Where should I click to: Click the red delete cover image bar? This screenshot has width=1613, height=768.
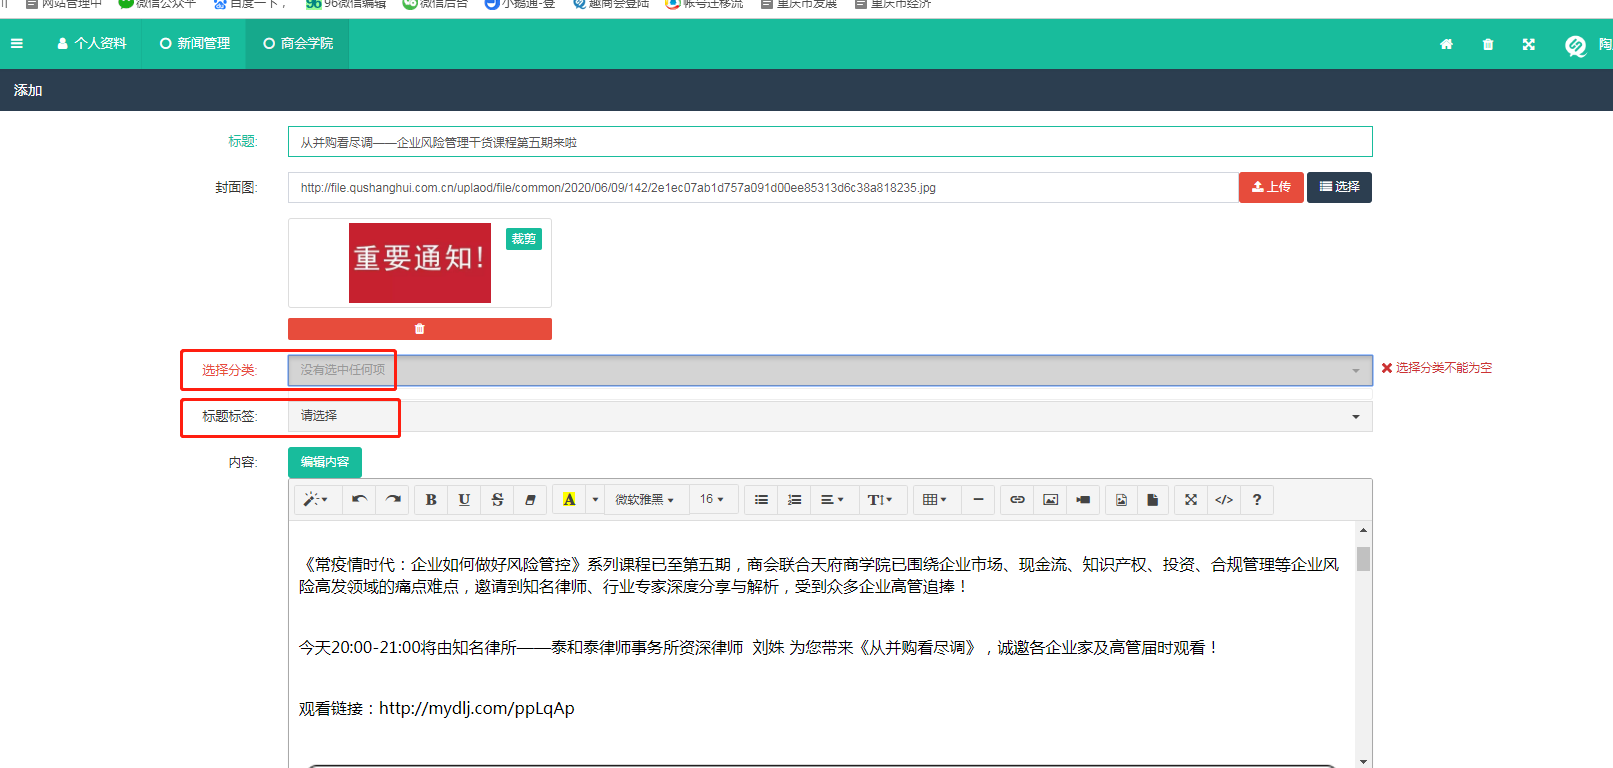click(x=419, y=329)
